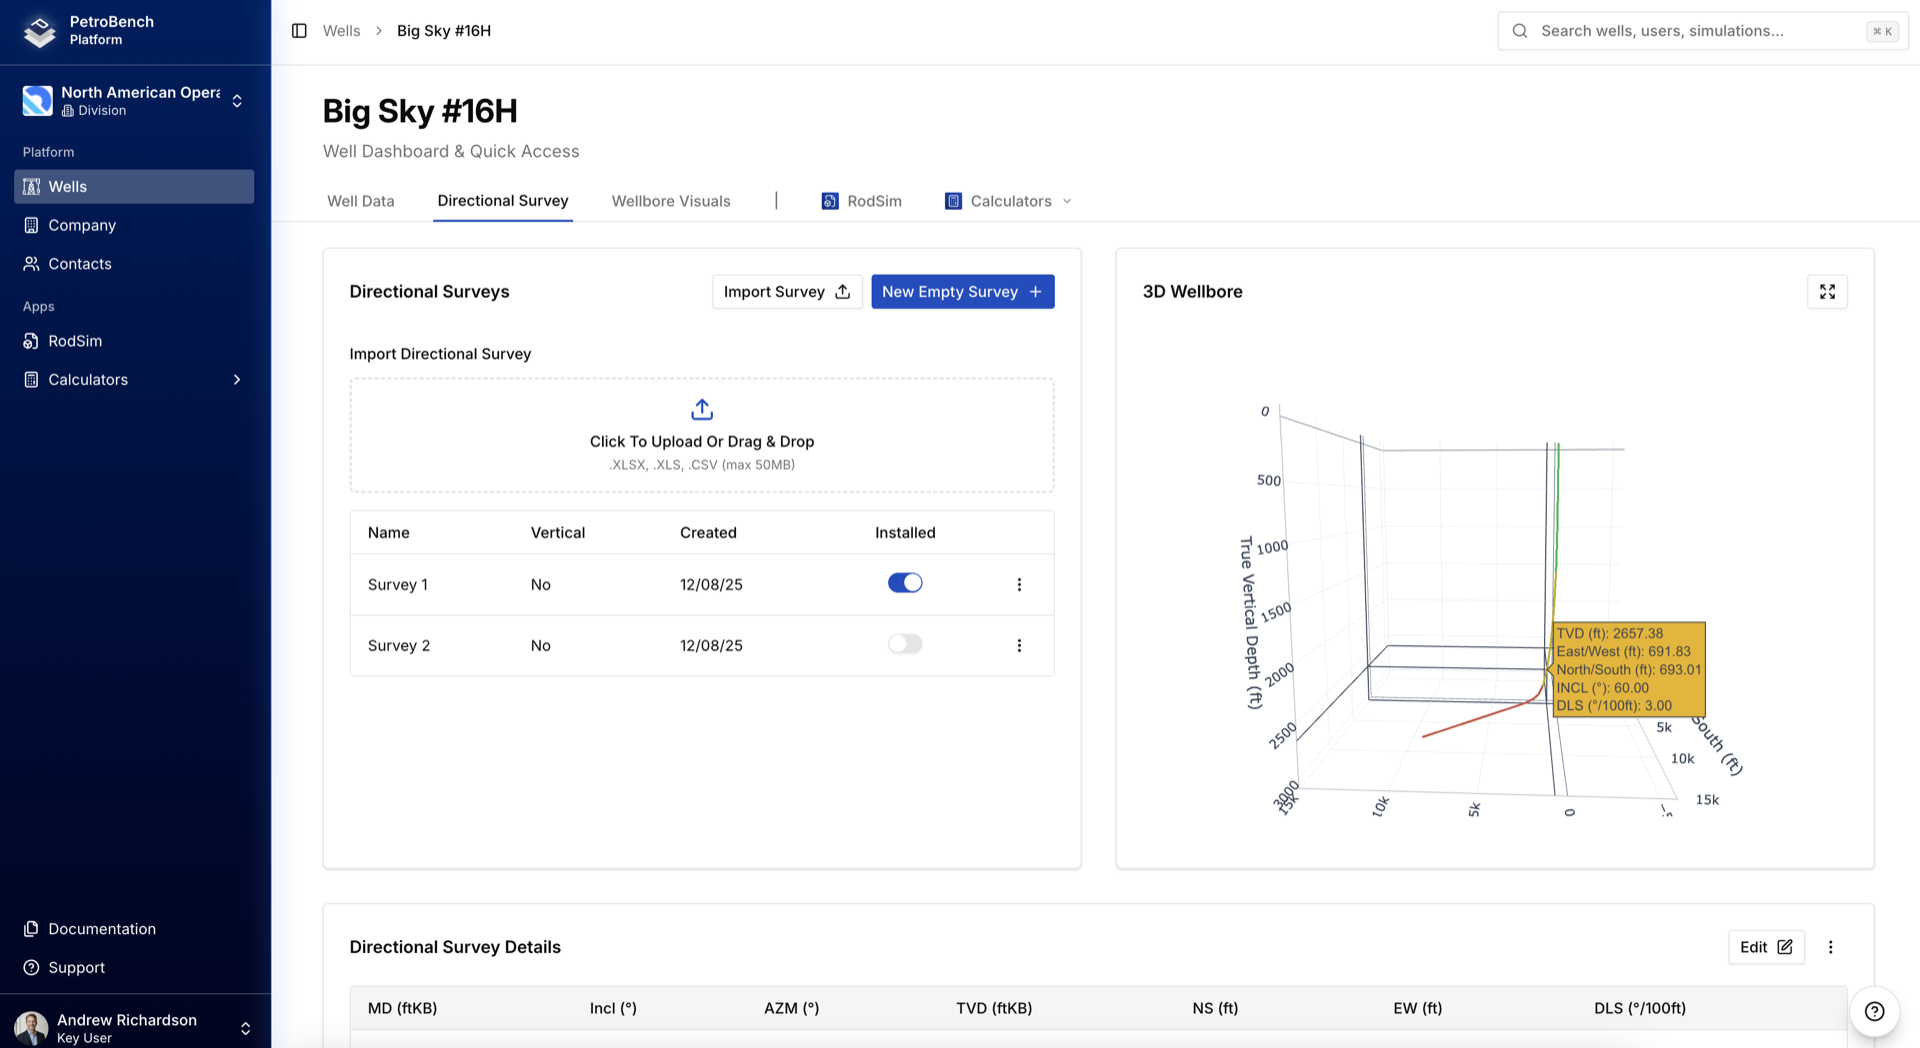
Task: Click the AZM (°) column header
Action: pos(791,1008)
